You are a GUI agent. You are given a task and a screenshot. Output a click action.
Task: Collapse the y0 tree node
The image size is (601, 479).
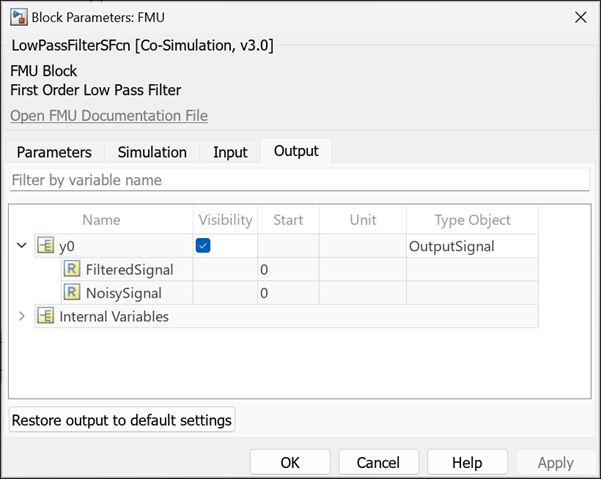tap(22, 246)
